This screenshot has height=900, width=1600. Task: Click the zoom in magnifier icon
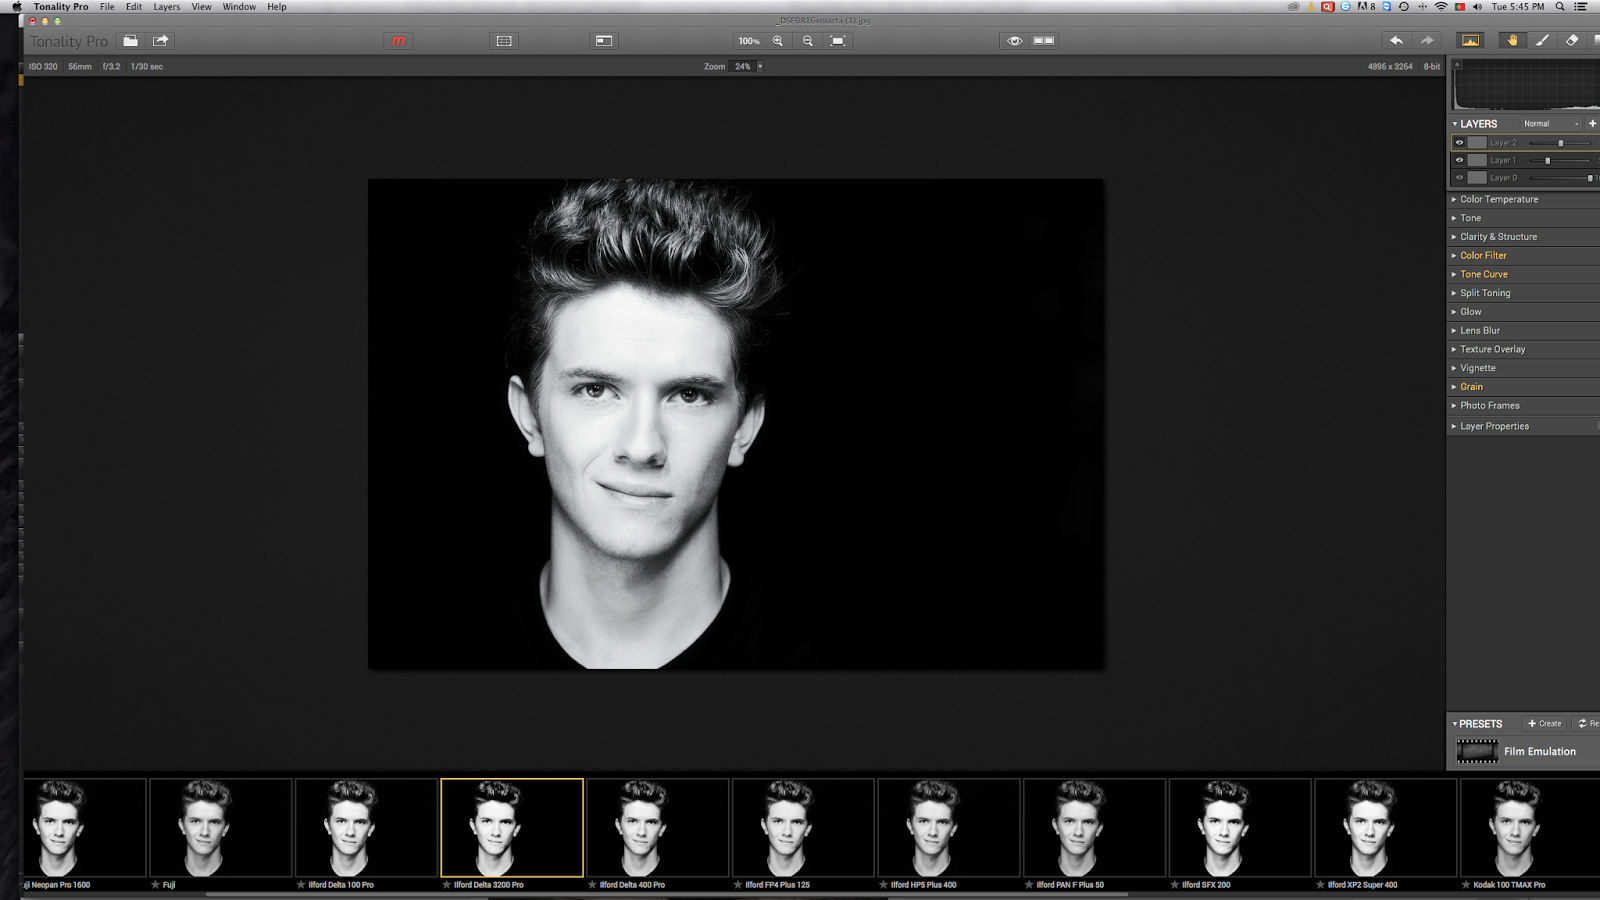778,41
